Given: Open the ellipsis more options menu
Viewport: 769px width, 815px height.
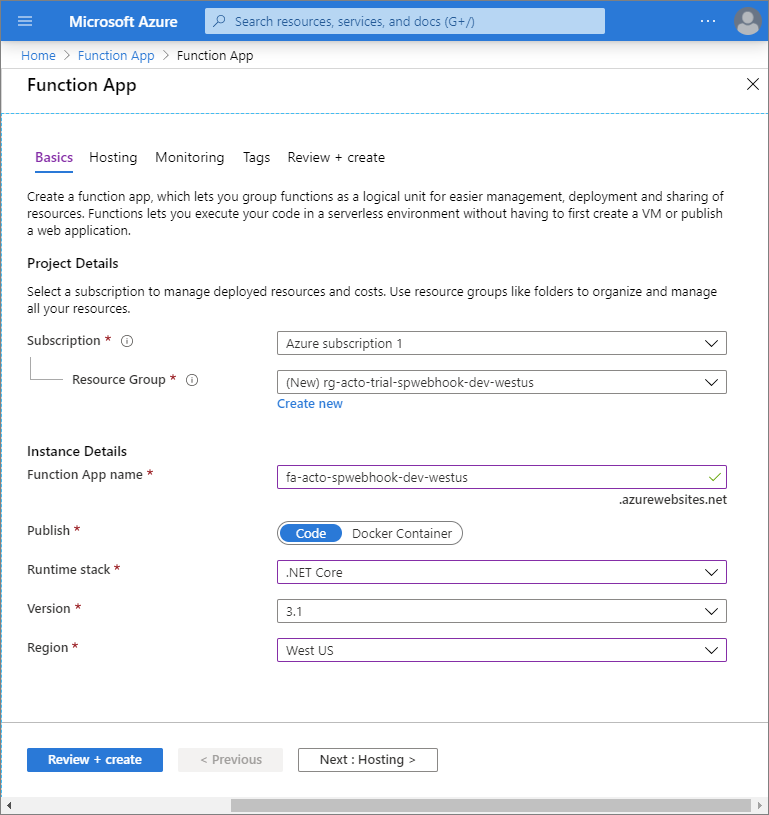Looking at the screenshot, I should click(x=708, y=21).
